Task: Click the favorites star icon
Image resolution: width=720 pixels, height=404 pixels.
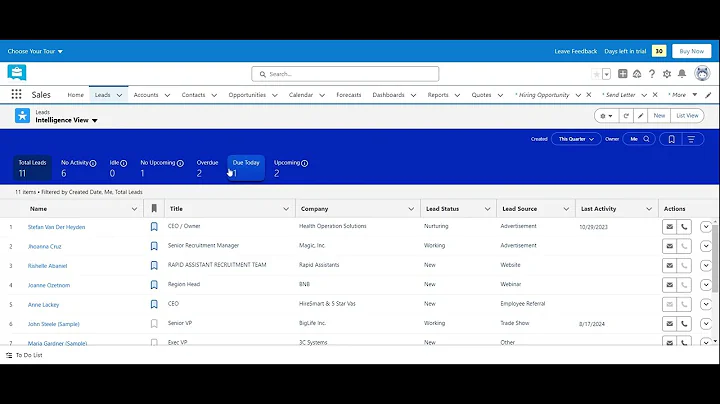Action: tap(596, 74)
